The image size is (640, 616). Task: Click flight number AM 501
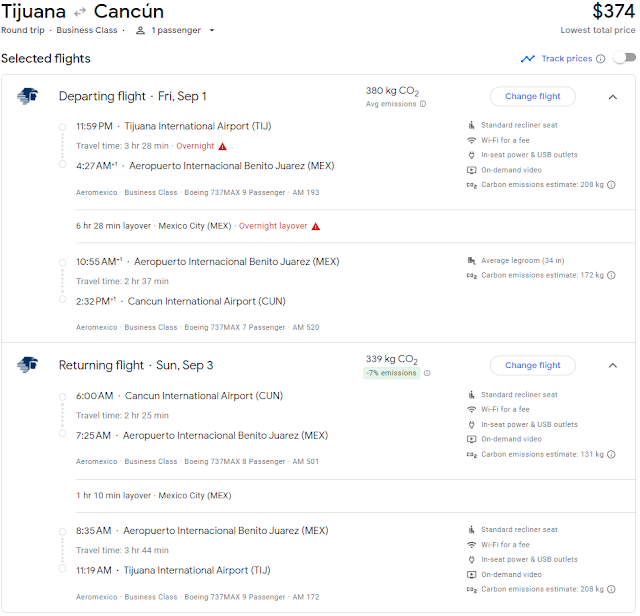307,463
